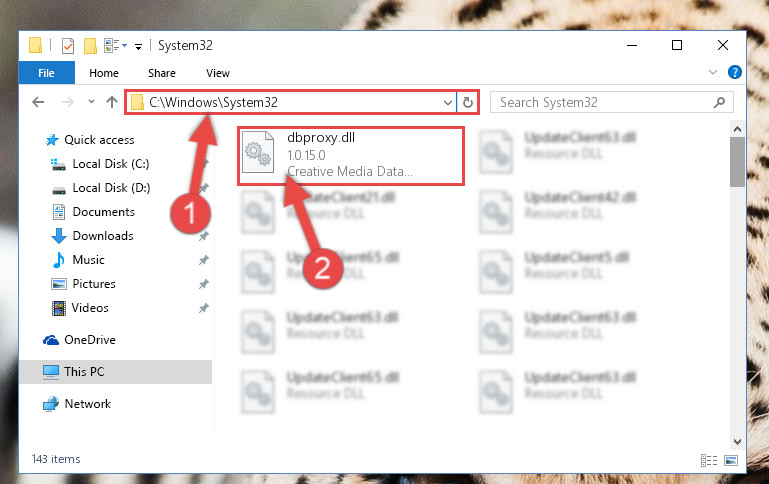769x484 pixels.
Task: Refresh the System32 folder view
Action: click(468, 102)
